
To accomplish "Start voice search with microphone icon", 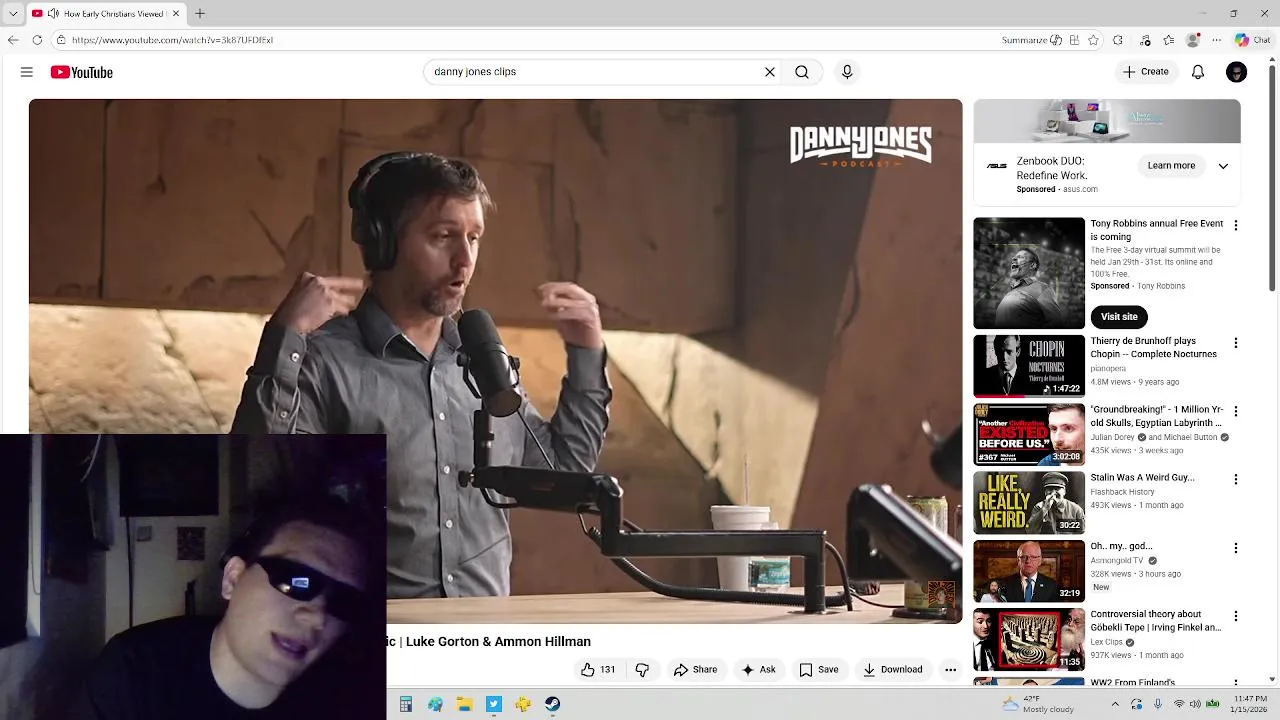I will coord(847,72).
